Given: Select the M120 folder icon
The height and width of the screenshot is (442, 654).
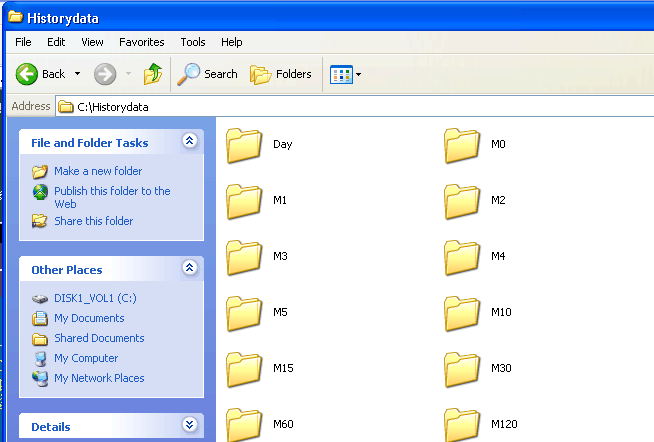Looking at the screenshot, I should point(462,425).
